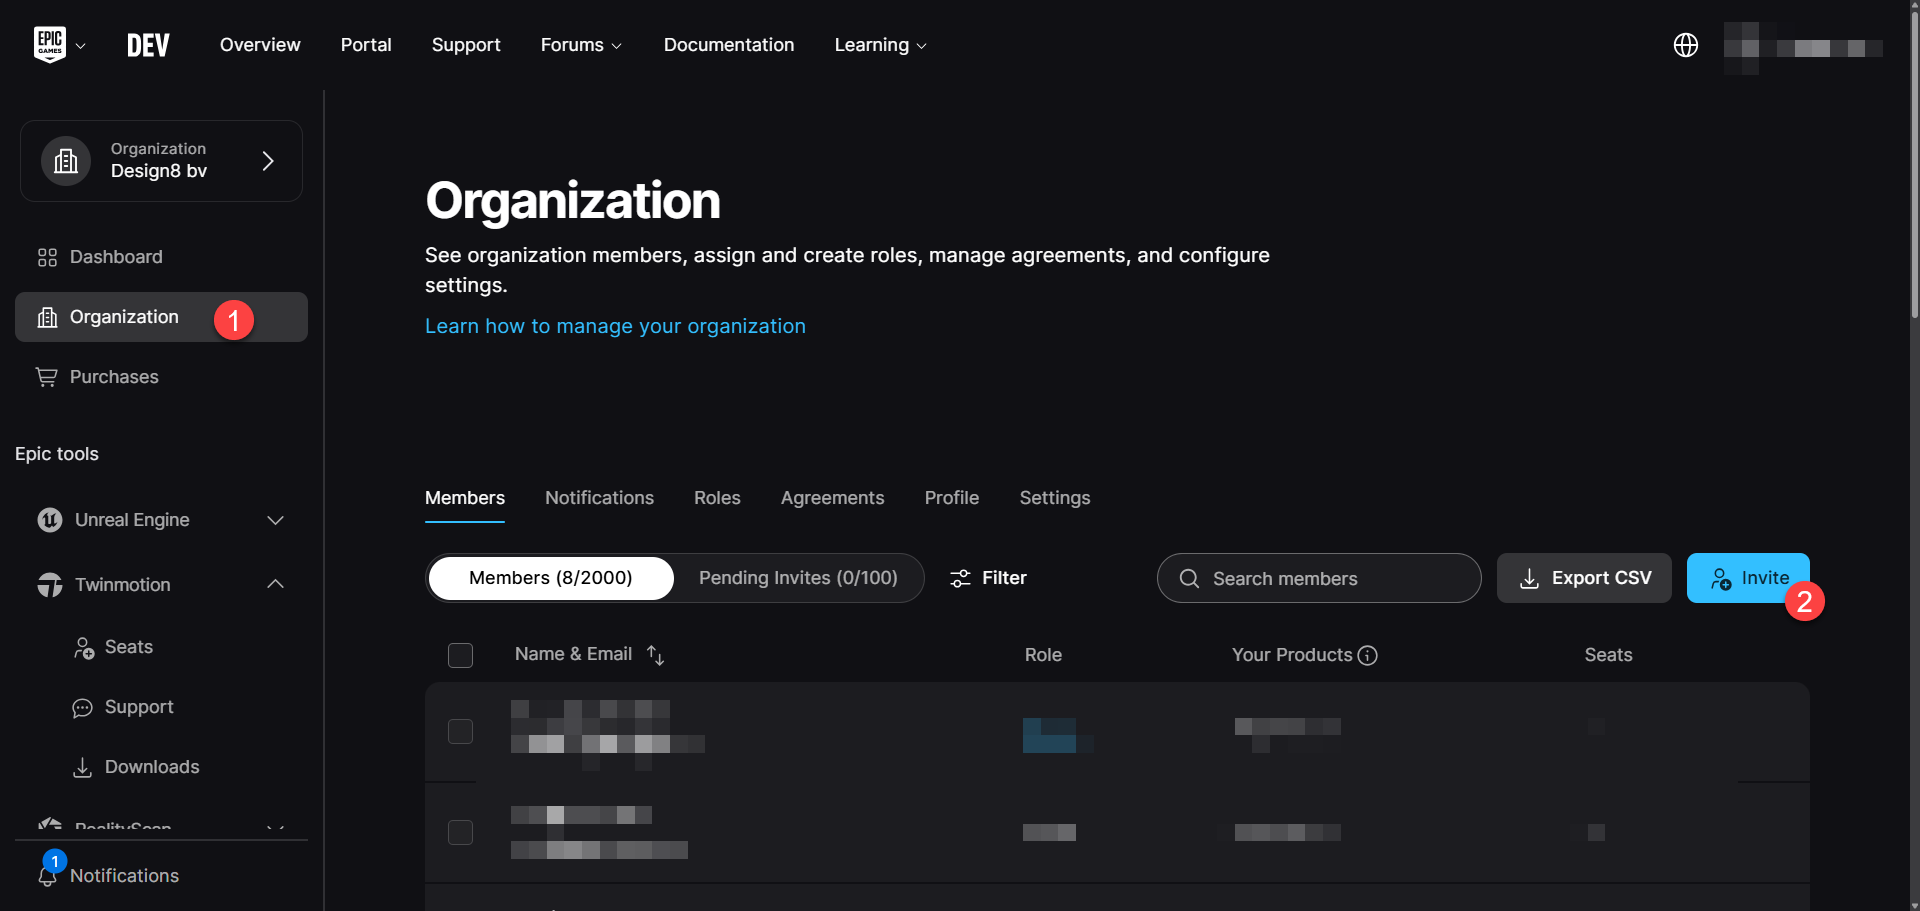Open the user account avatar menu
This screenshot has width=1920, height=911.
click(1803, 47)
